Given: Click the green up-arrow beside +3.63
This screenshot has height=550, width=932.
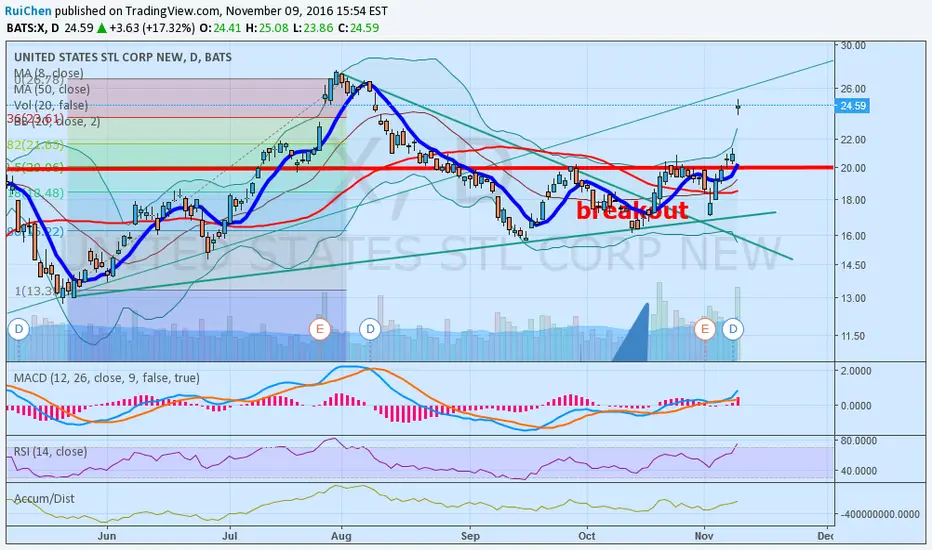Looking at the screenshot, I should tap(102, 28).
